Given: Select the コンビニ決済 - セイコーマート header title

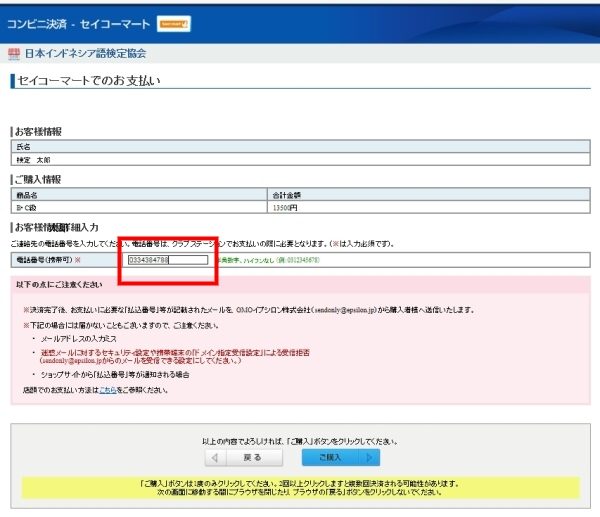Looking at the screenshot, I should tap(78, 24).
